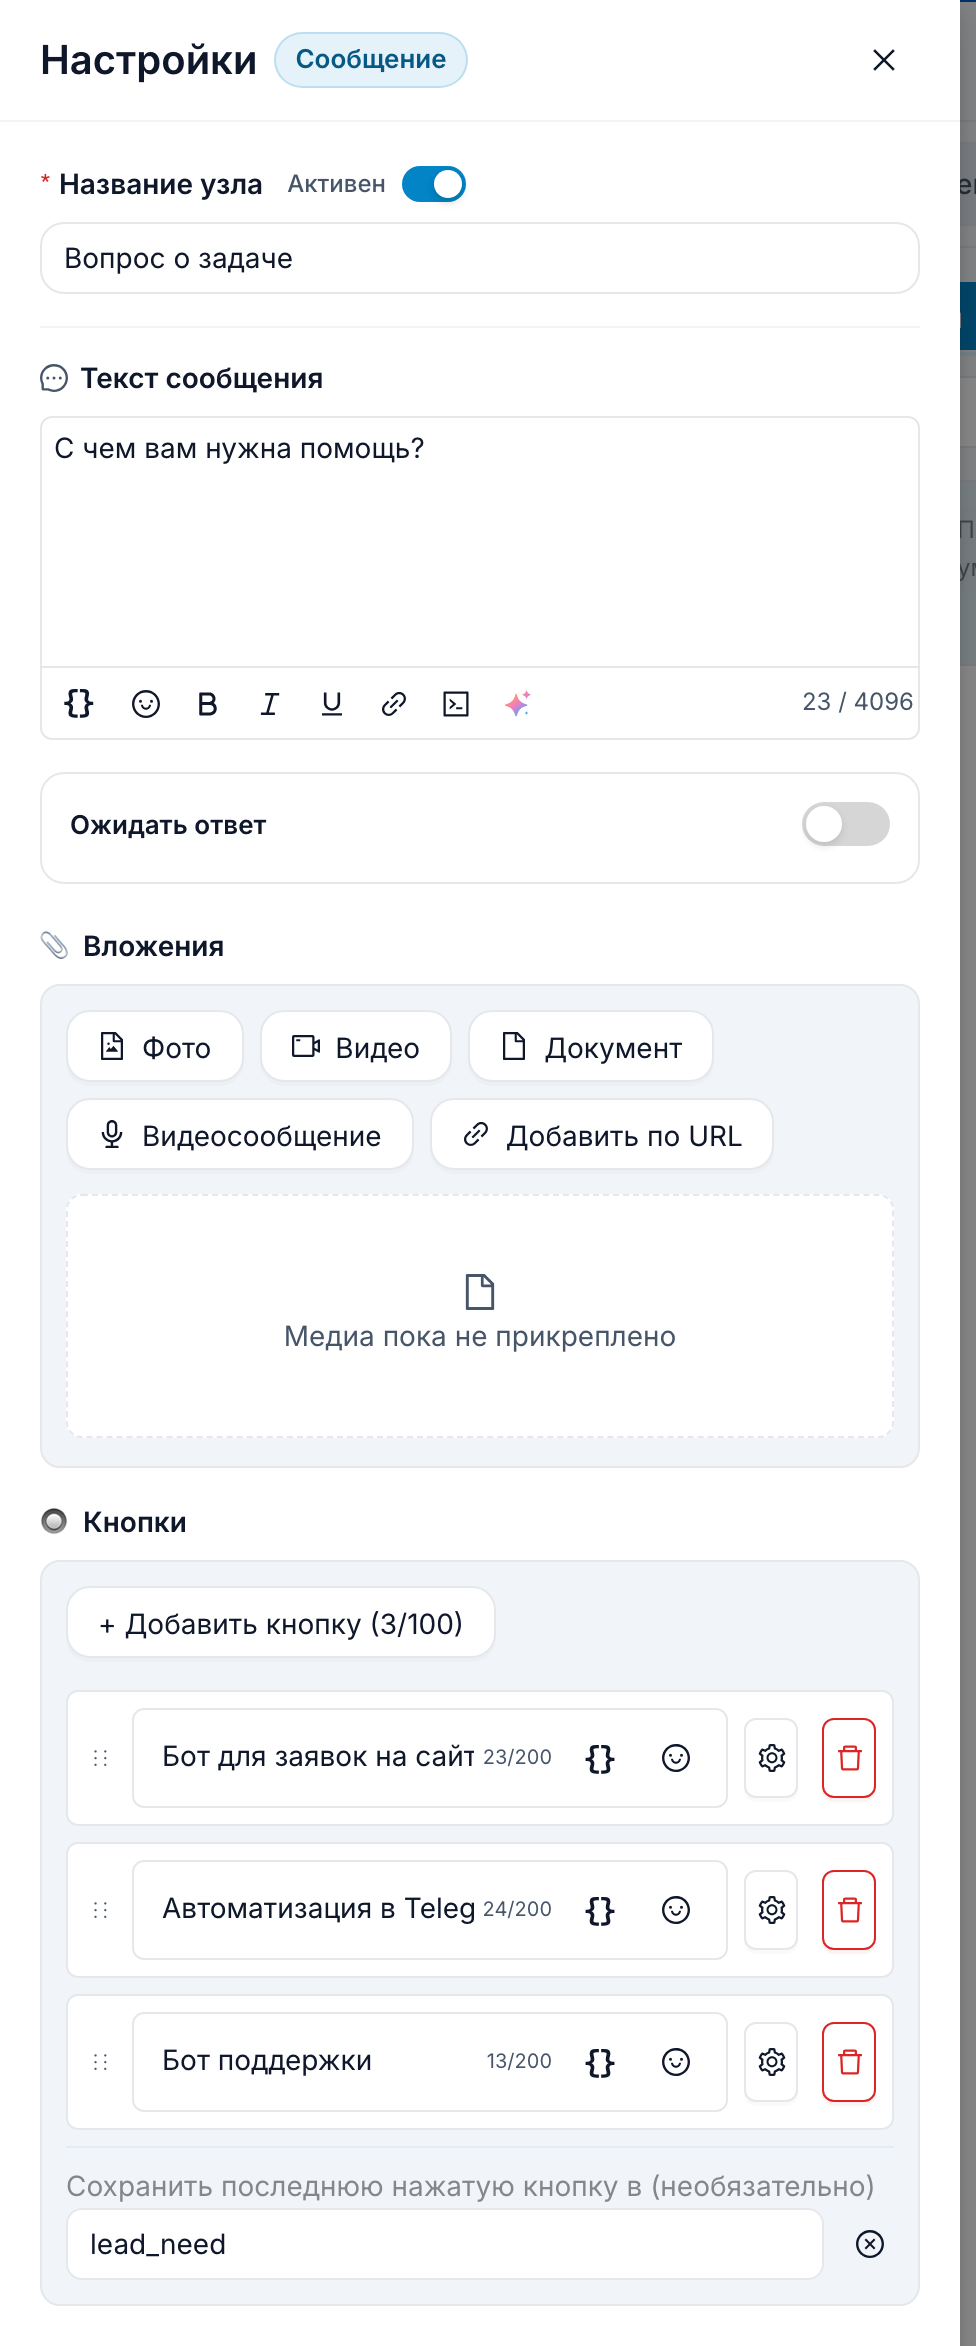Screen dimensions: 976x2346
Task: Open settings gear for Бот для заявок button
Action: pos(771,1758)
